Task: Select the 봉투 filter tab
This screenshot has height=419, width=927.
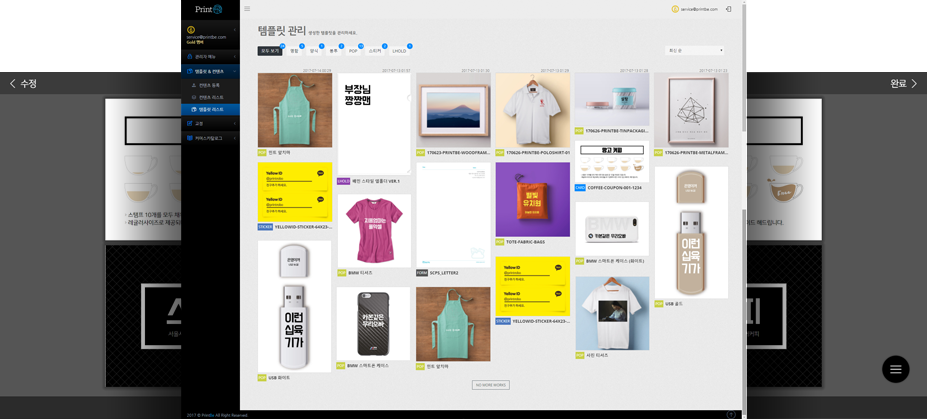Action: pyautogui.click(x=333, y=51)
